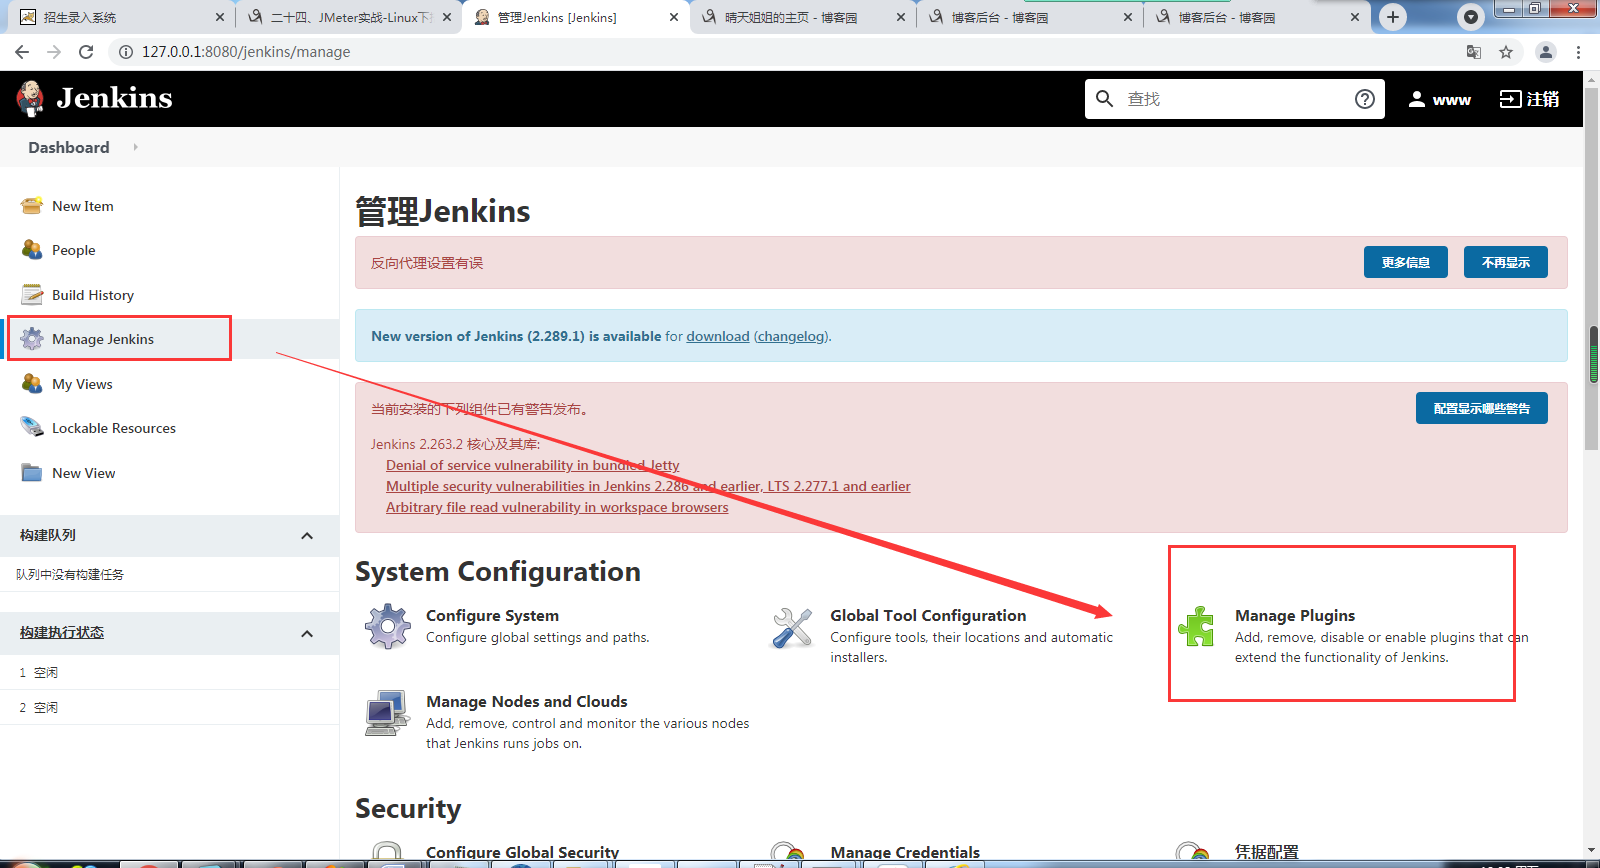Open Build History in the sidebar
1600x868 pixels.
(x=93, y=295)
